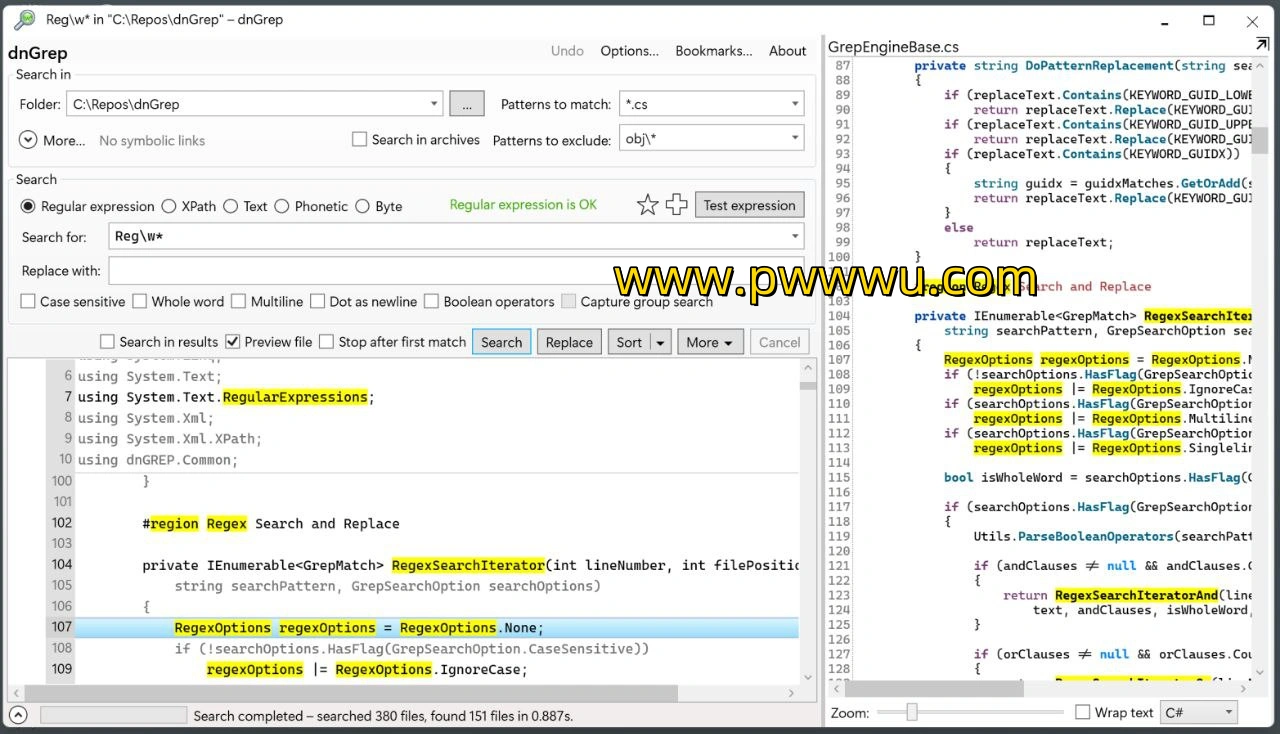Open the Folder path dropdown

click(x=434, y=104)
